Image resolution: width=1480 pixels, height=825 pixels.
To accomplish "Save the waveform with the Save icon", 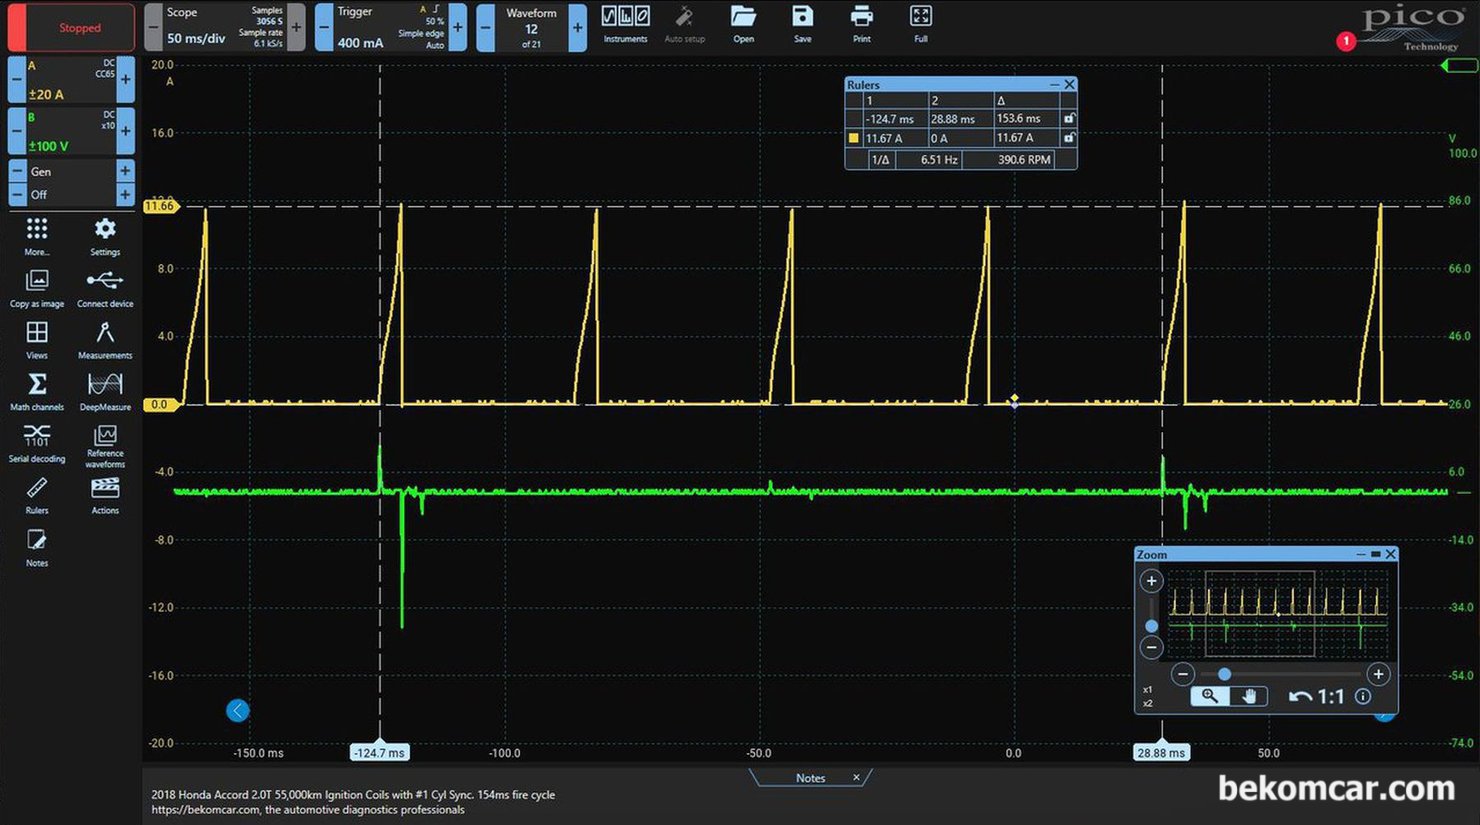I will [802, 24].
